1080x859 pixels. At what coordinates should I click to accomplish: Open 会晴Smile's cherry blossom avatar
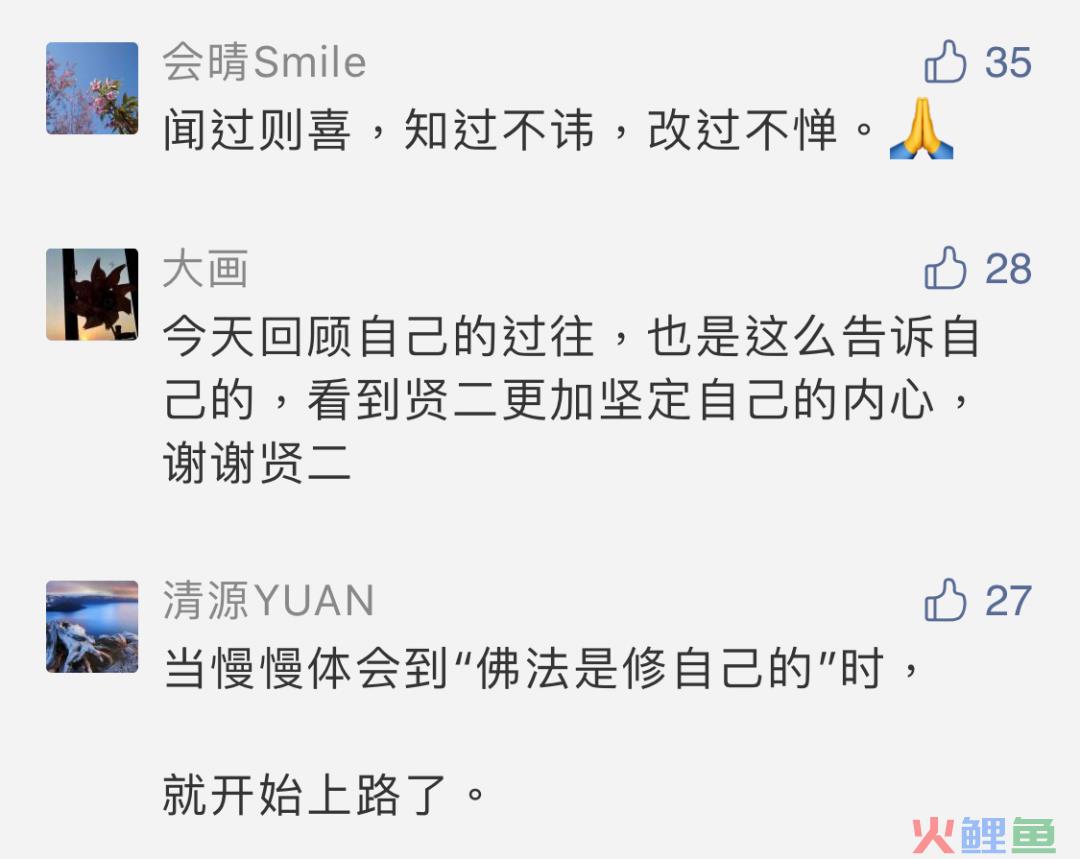pos(92,88)
